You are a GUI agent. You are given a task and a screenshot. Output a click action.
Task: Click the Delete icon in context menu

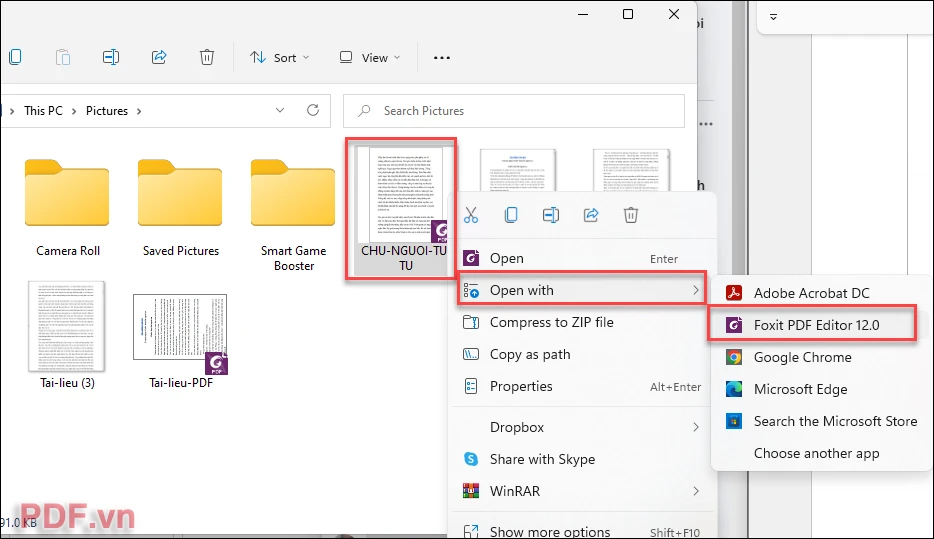coord(631,215)
